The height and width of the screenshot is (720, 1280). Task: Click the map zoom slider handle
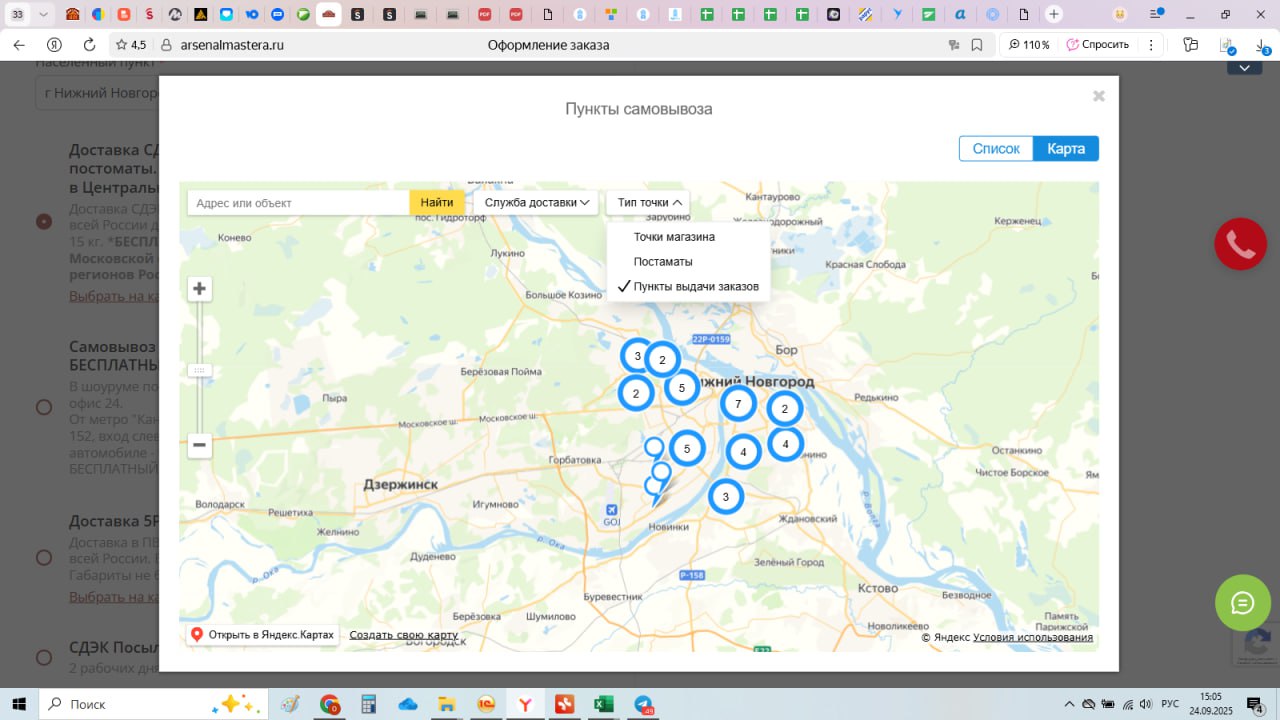click(x=200, y=370)
